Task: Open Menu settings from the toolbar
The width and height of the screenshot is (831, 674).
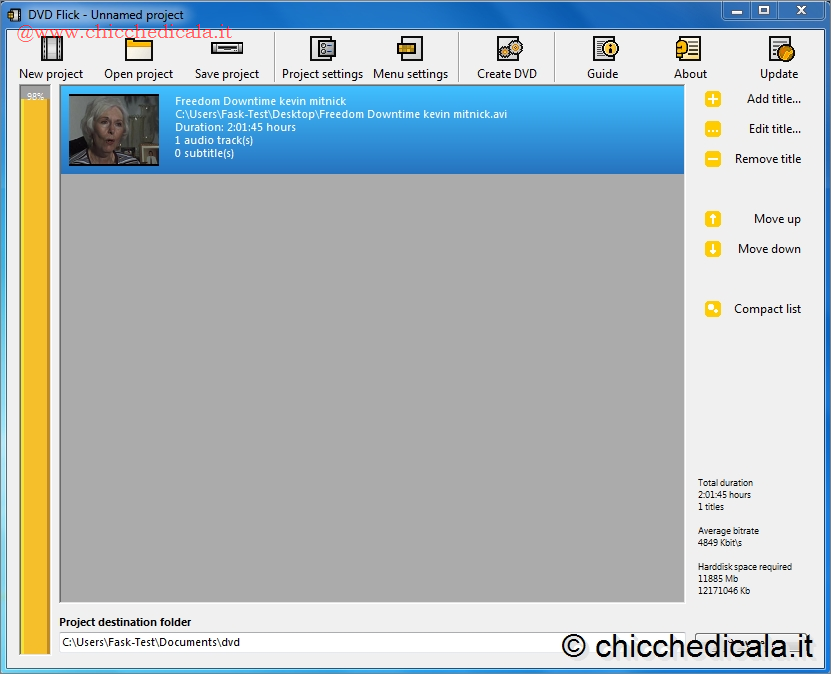Action: tap(410, 49)
